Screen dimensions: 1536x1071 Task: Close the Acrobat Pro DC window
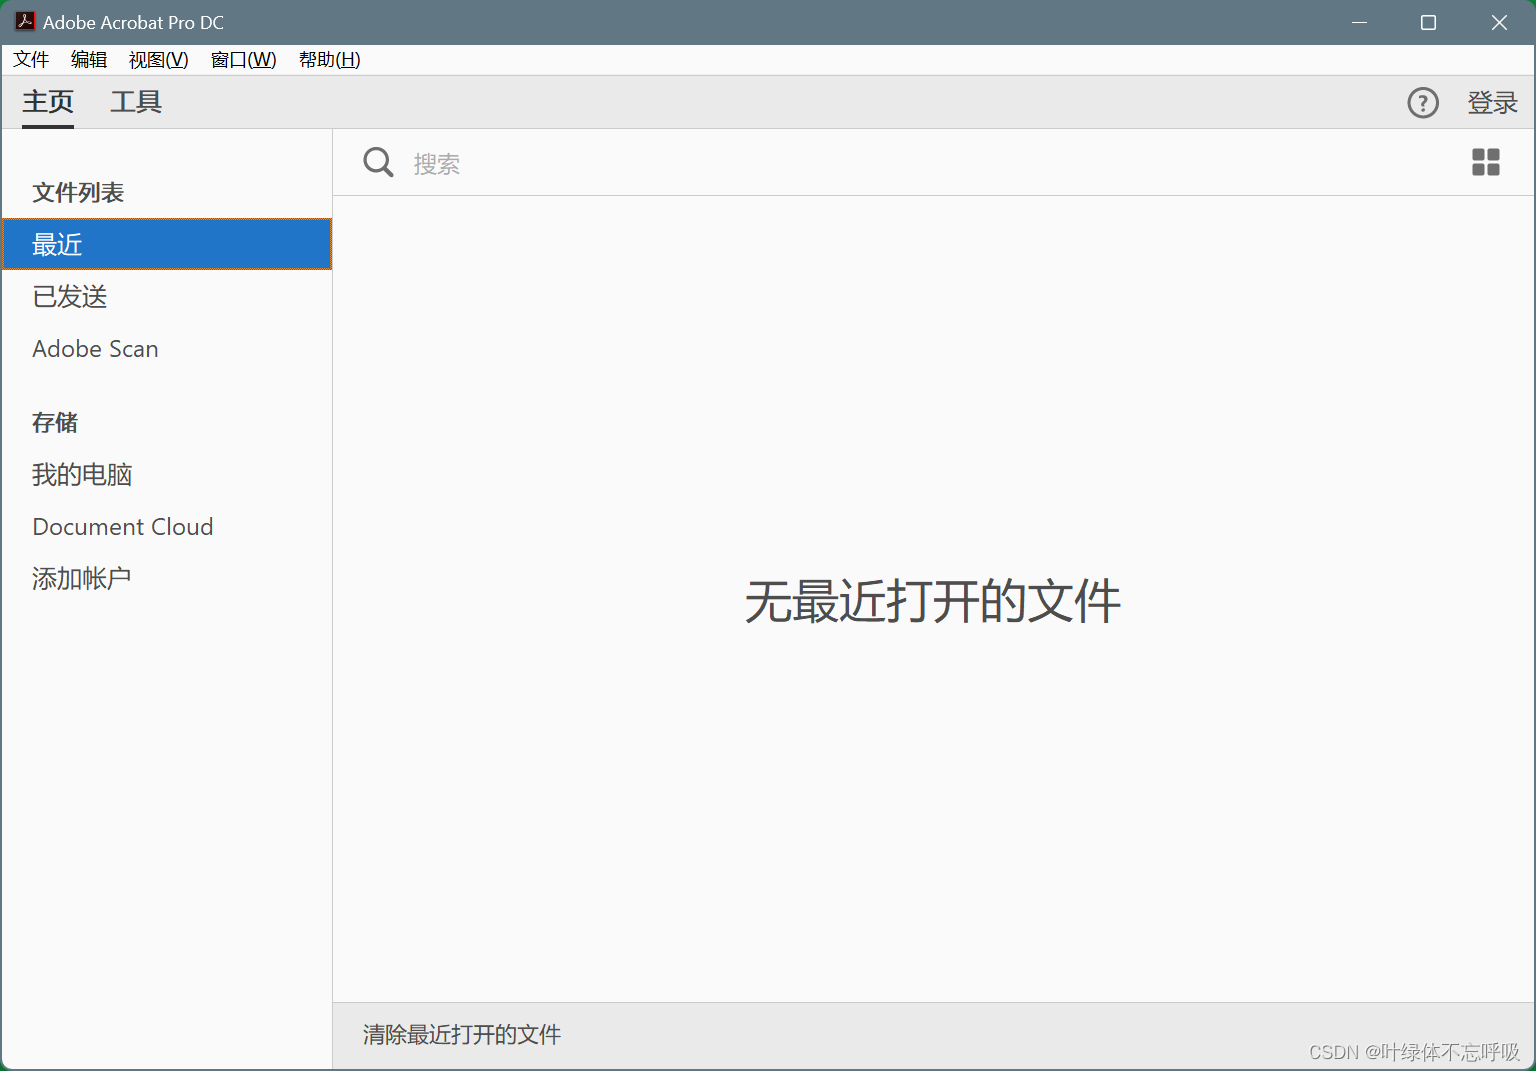[1499, 22]
